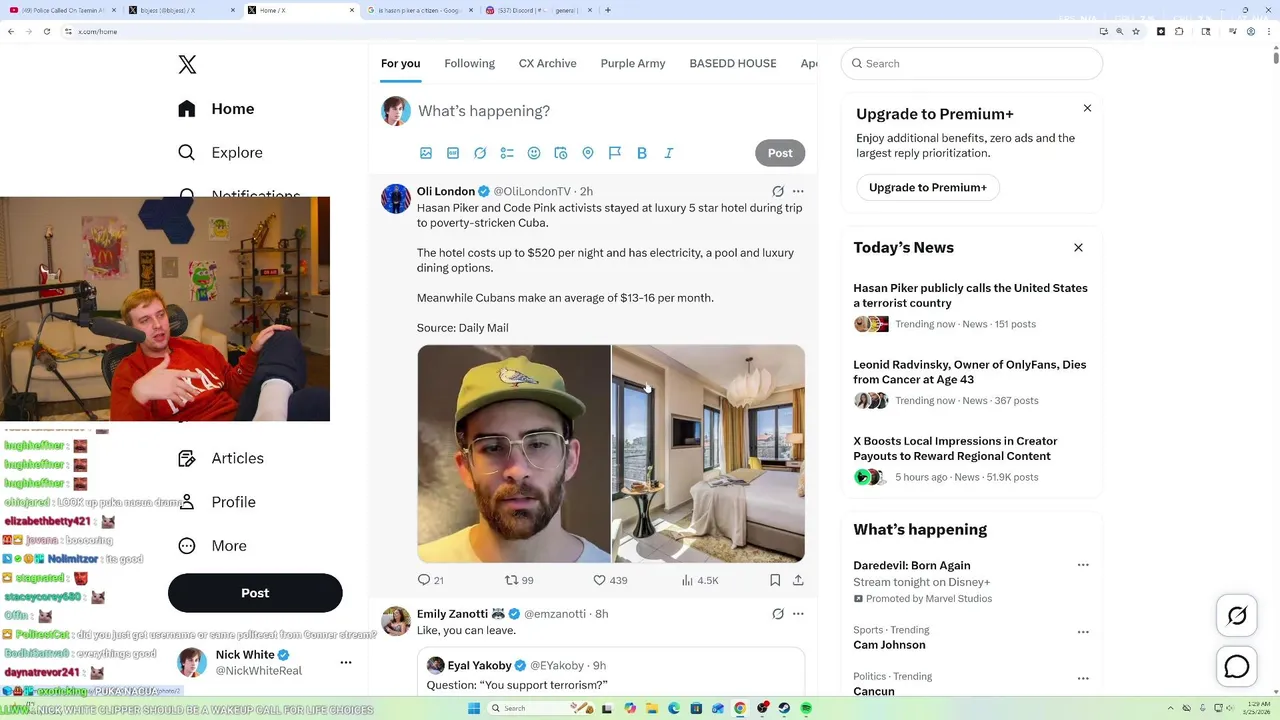The width and height of the screenshot is (1280, 720).
Task: View analytics of Oli London's post
Action: click(x=699, y=580)
